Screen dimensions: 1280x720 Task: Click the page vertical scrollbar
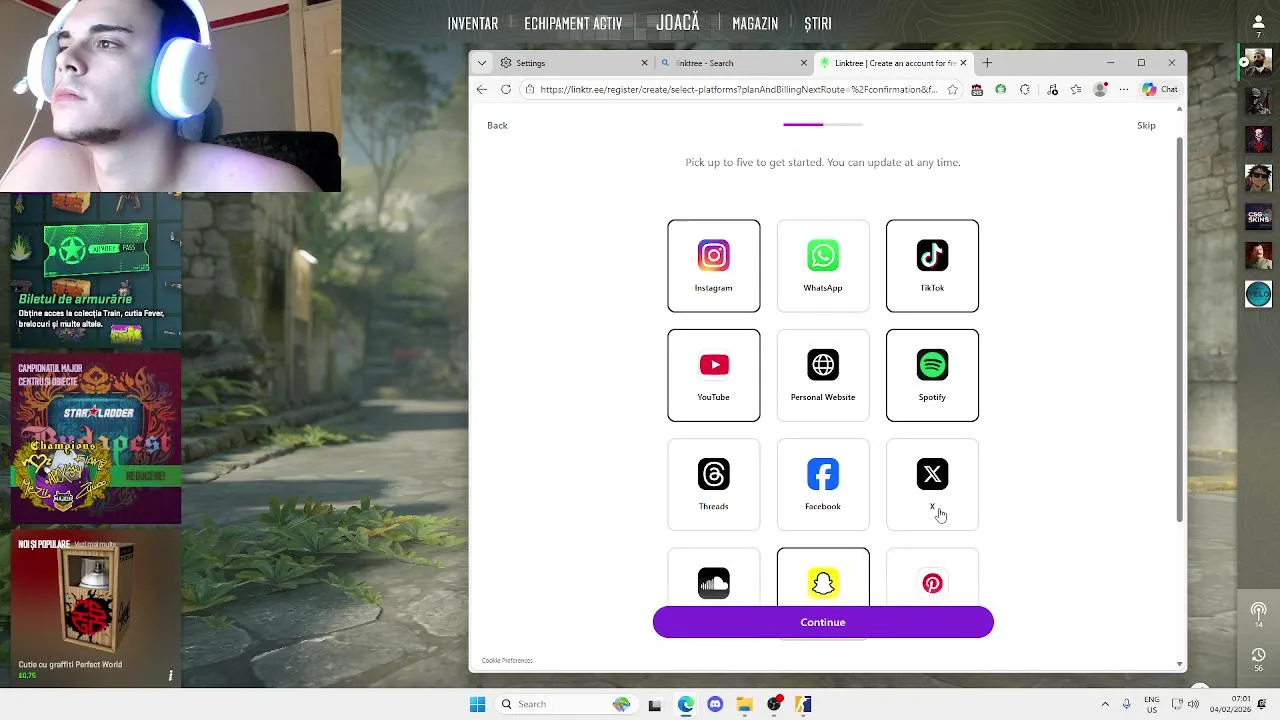click(1180, 329)
